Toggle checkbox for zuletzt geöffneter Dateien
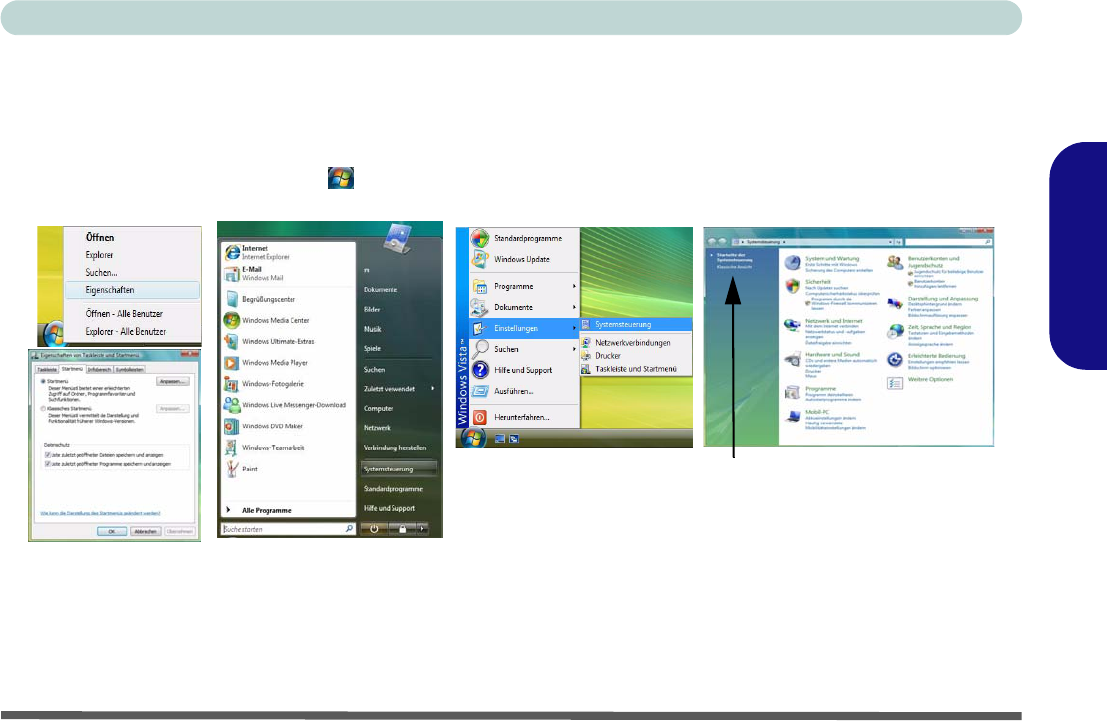The height and width of the screenshot is (721, 1107). click(x=45, y=454)
